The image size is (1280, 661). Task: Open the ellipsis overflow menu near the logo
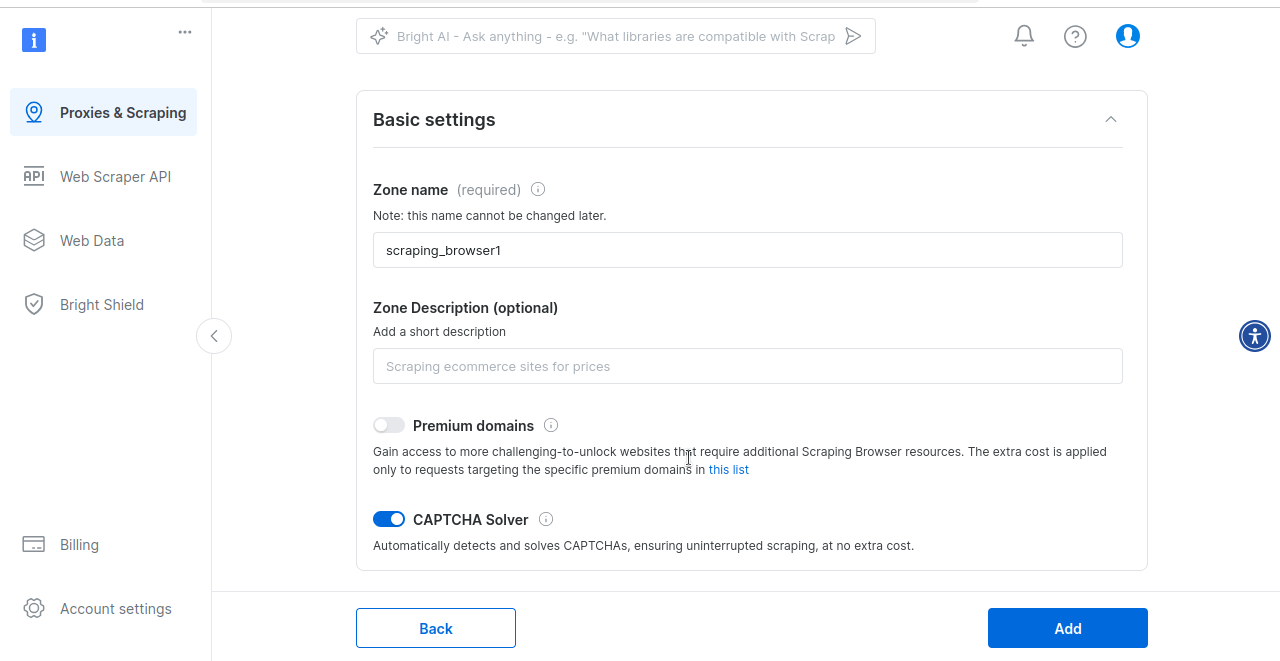(x=184, y=31)
